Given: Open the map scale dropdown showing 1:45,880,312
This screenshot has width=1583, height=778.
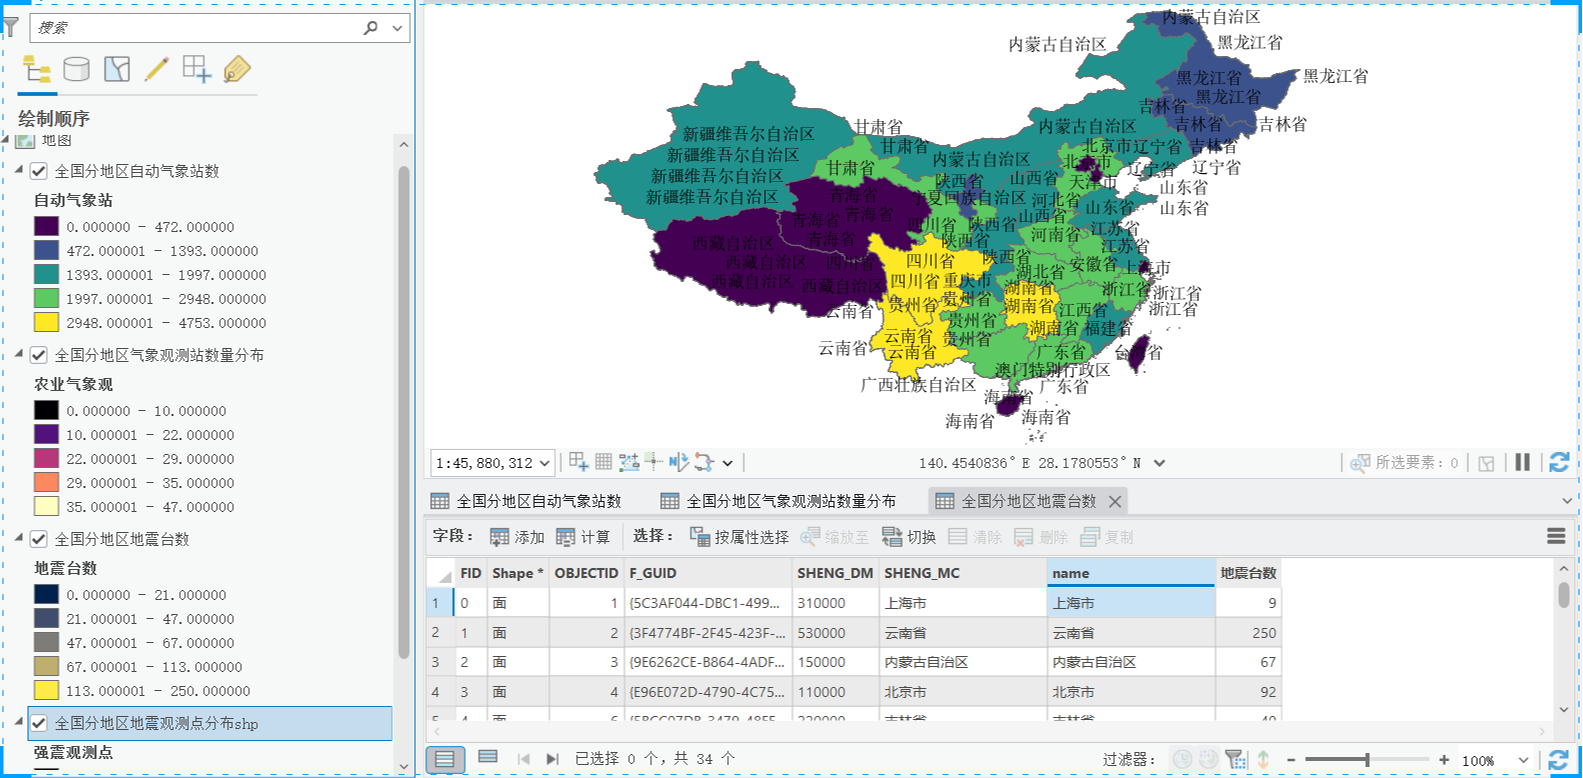Looking at the screenshot, I should click(544, 463).
